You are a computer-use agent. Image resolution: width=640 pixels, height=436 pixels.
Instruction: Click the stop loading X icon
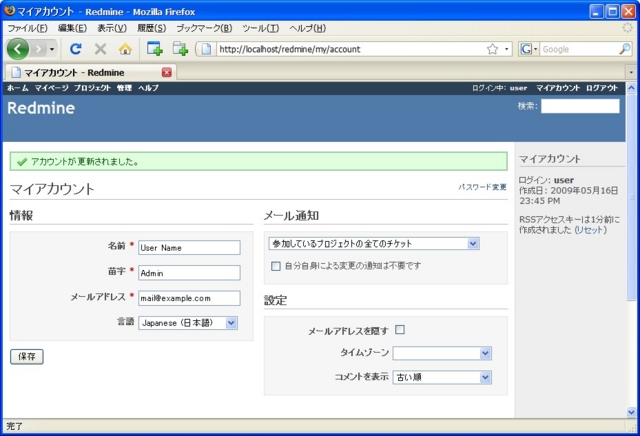100,49
